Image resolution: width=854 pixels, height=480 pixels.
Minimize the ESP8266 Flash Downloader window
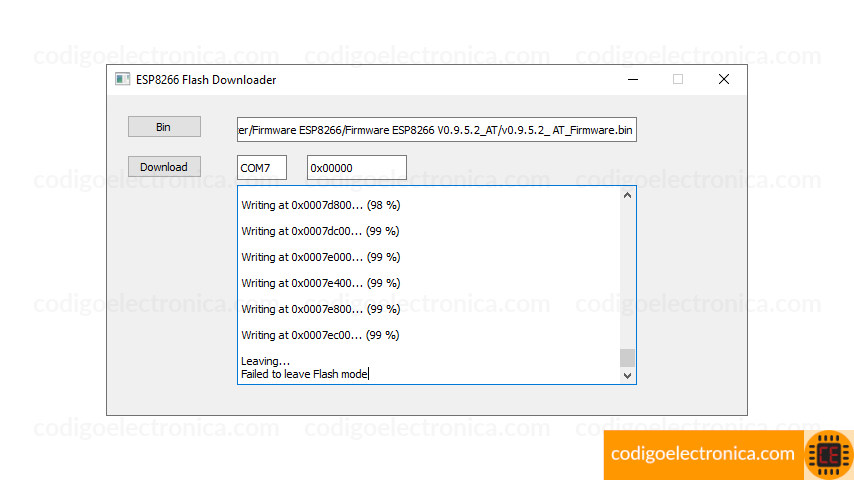point(633,80)
